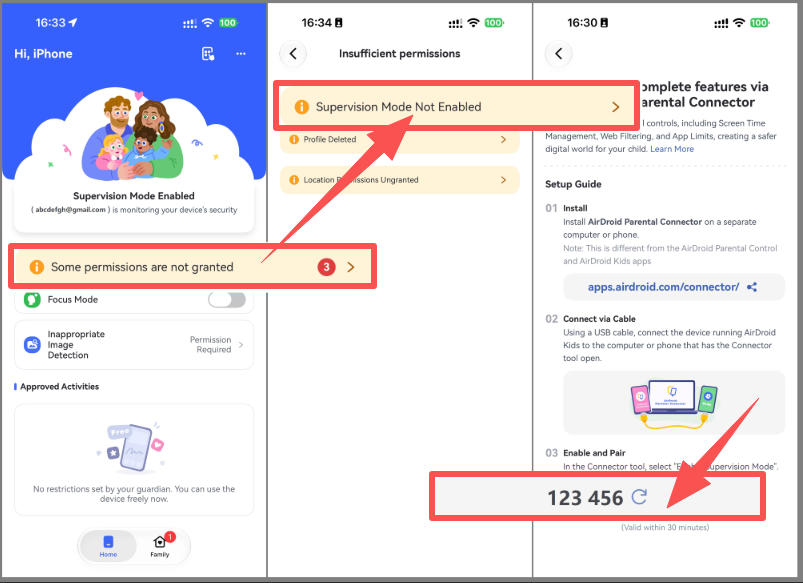
Task: Tap the Setup Guide heading
Action: (573, 184)
